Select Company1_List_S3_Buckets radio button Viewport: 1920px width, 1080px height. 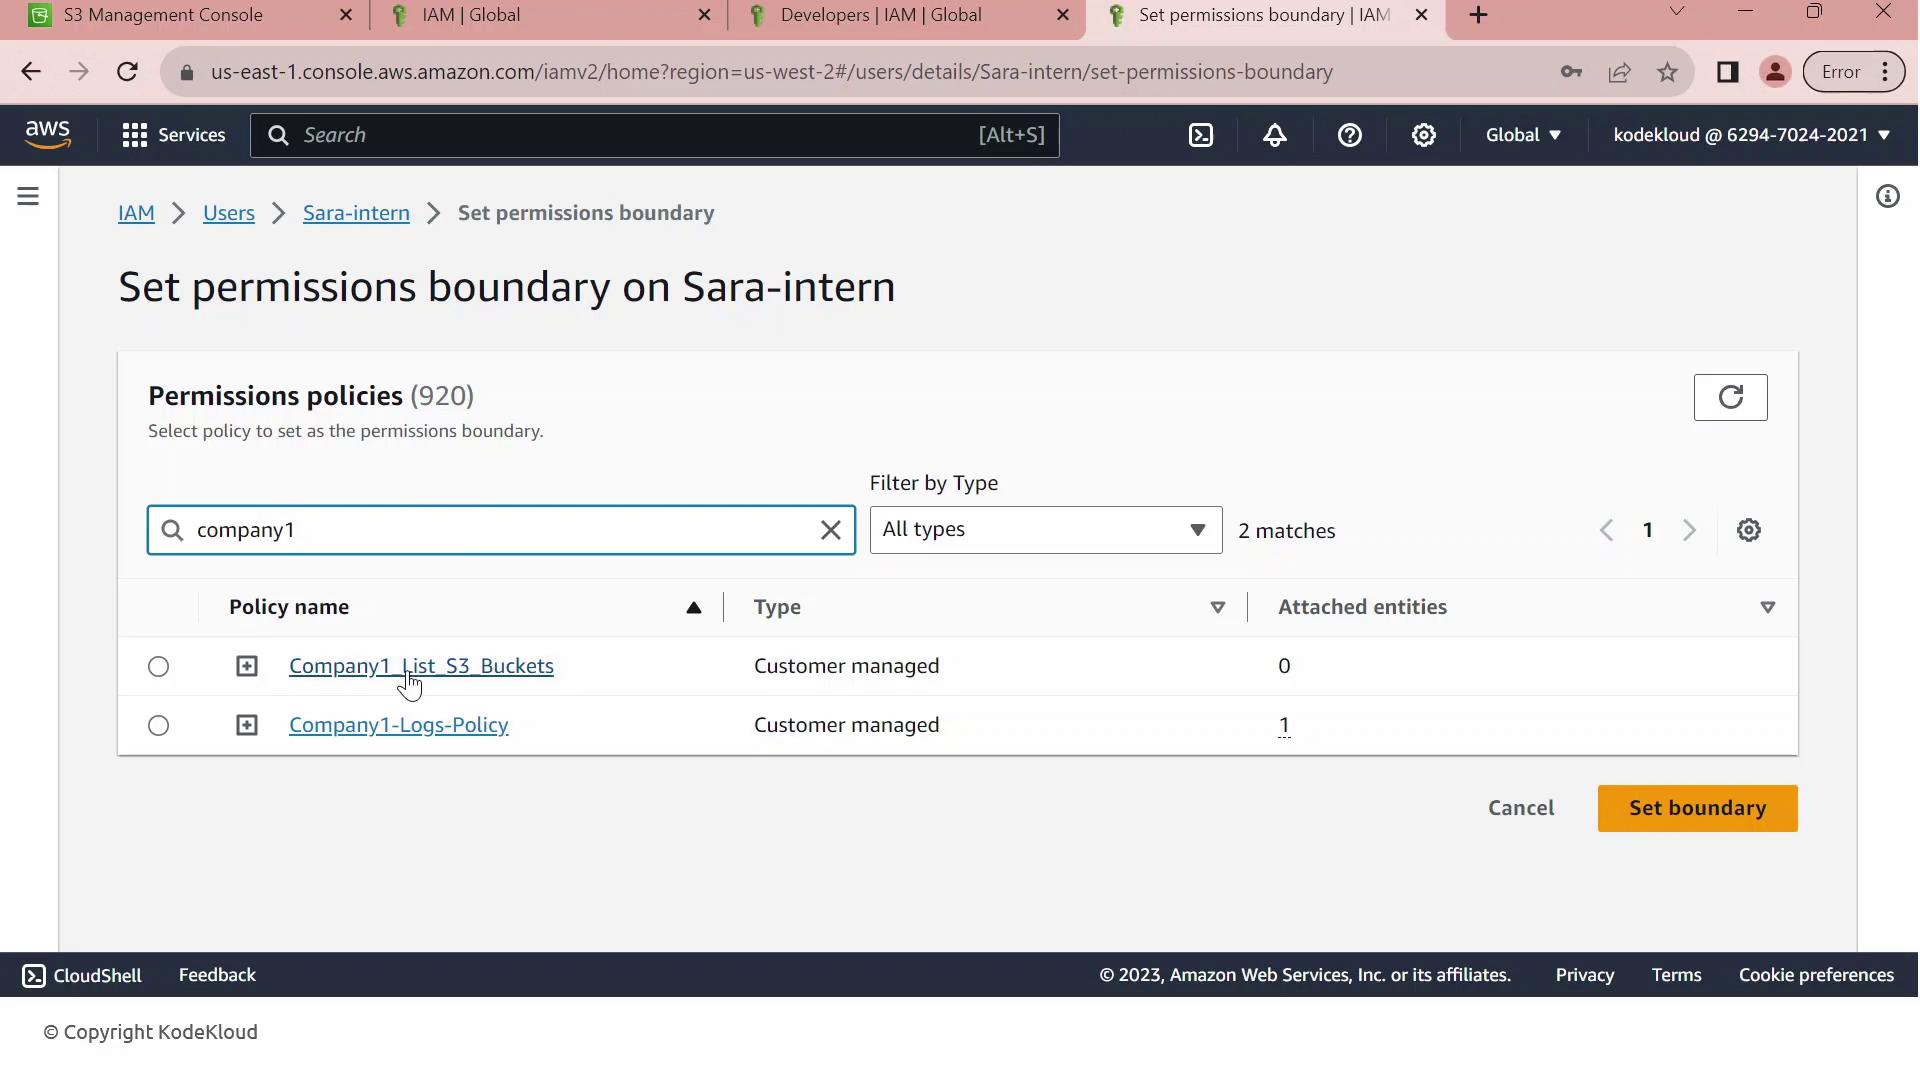(158, 666)
